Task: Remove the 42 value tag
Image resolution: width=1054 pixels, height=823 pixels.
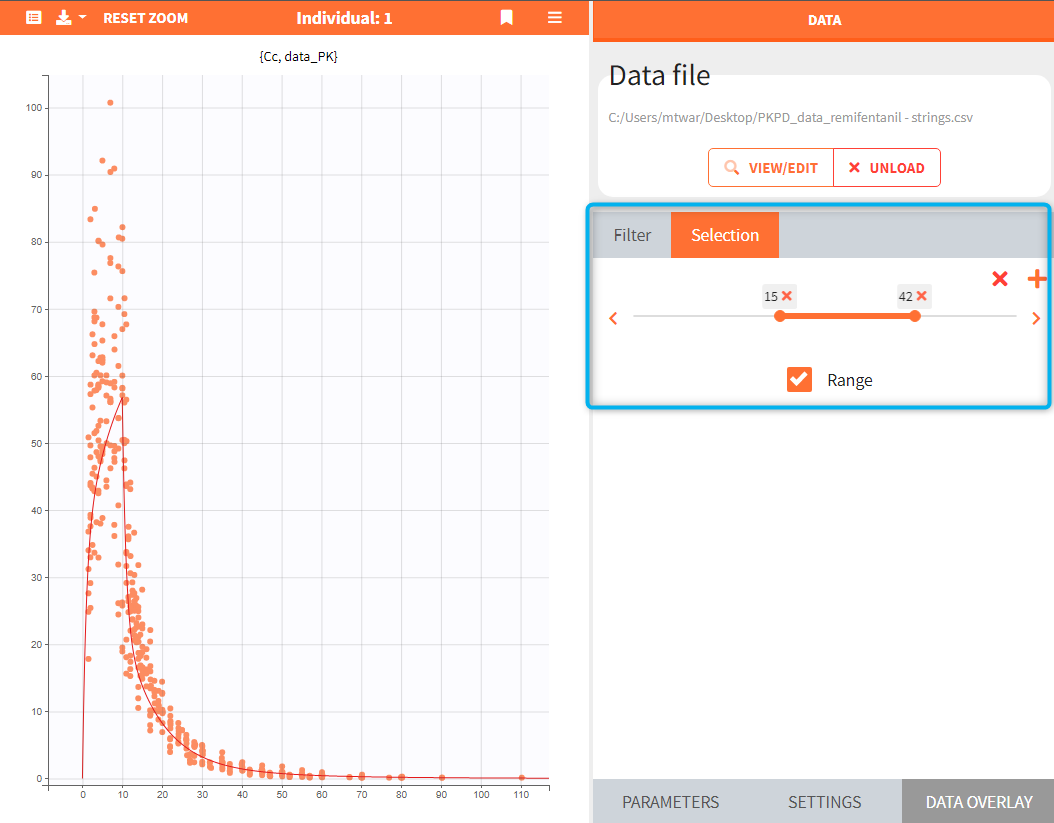Action: point(921,296)
